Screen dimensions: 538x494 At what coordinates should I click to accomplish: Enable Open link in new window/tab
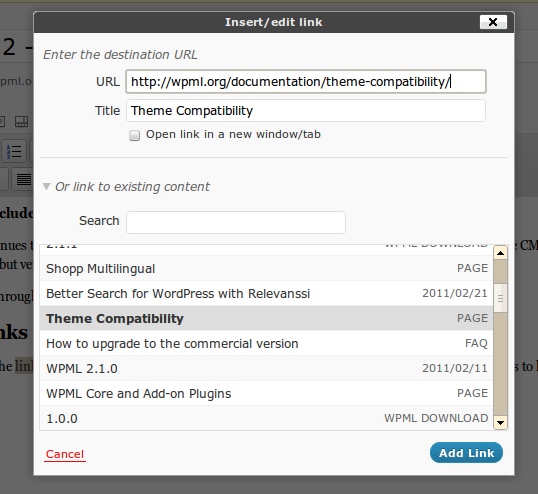[134, 135]
